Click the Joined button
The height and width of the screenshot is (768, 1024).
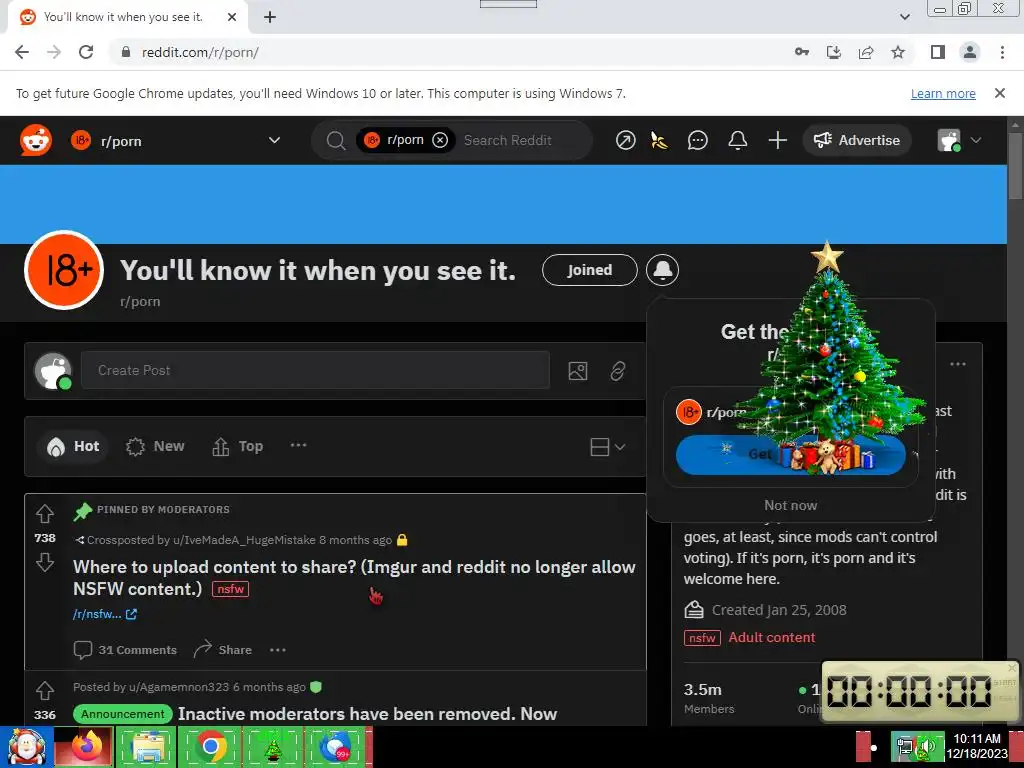[x=590, y=270]
